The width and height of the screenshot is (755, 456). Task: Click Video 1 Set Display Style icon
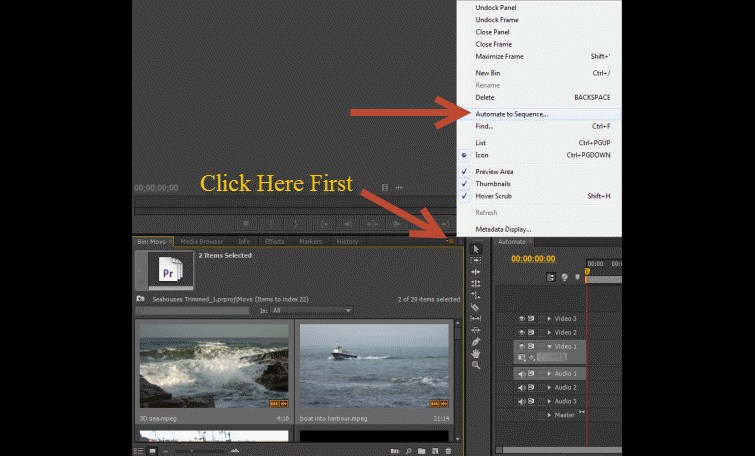coord(521,357)
